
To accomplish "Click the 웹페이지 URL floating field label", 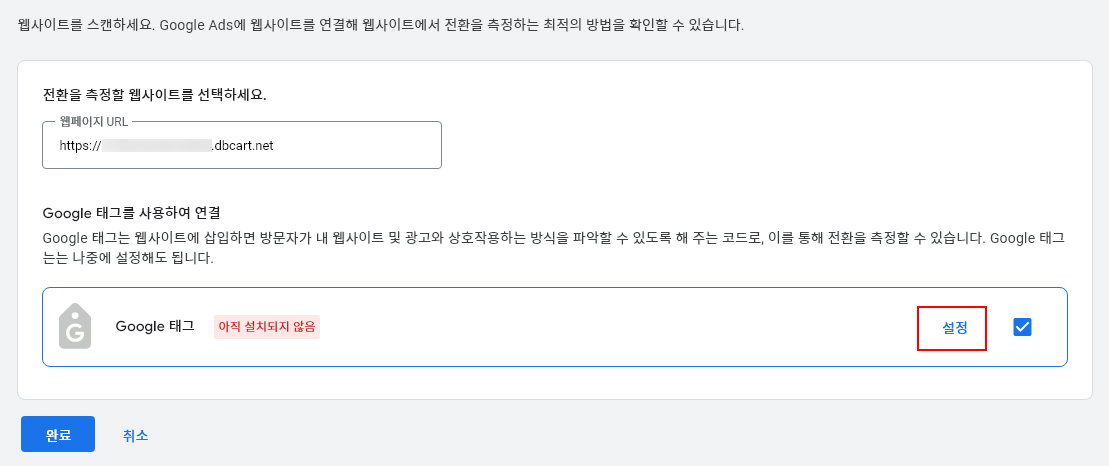I will [93, 122].
